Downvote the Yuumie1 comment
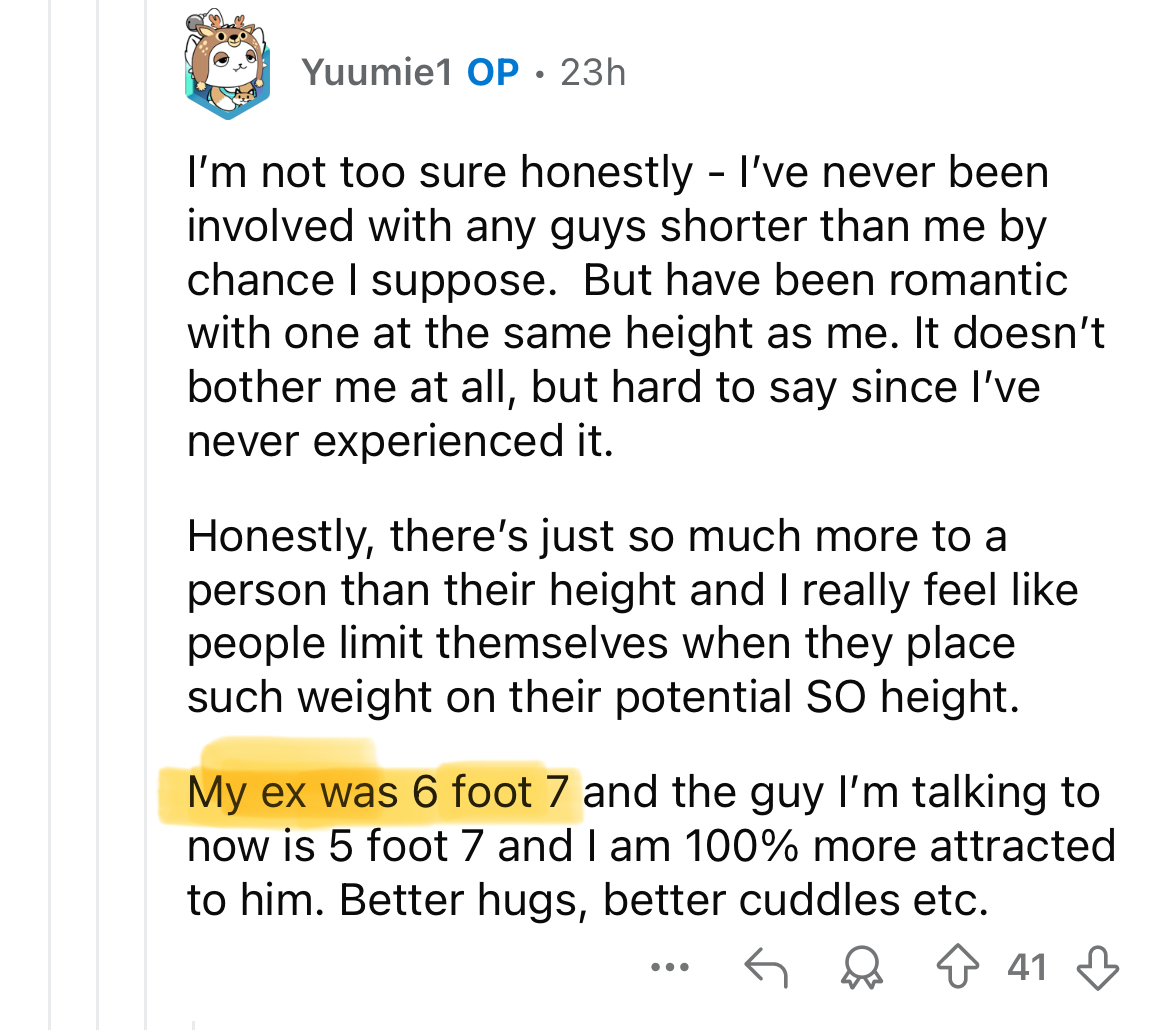This screenshot has height=1030, width=1170. [x=1096, y=968]
